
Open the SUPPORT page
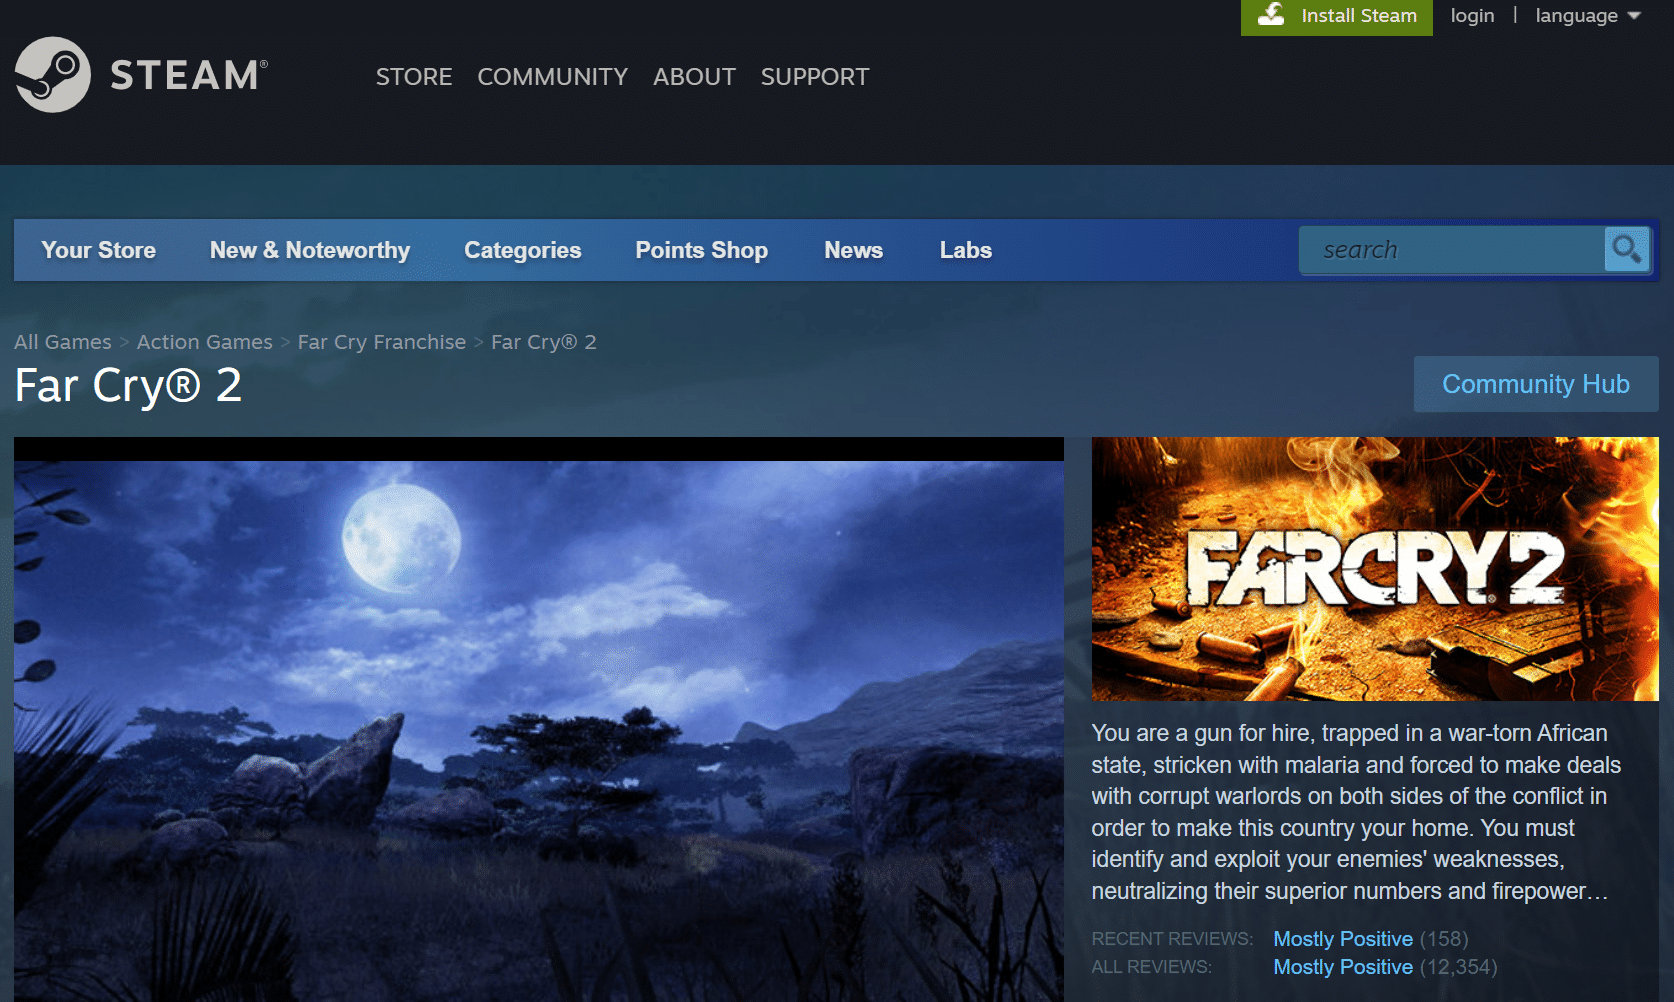(815, 77)
